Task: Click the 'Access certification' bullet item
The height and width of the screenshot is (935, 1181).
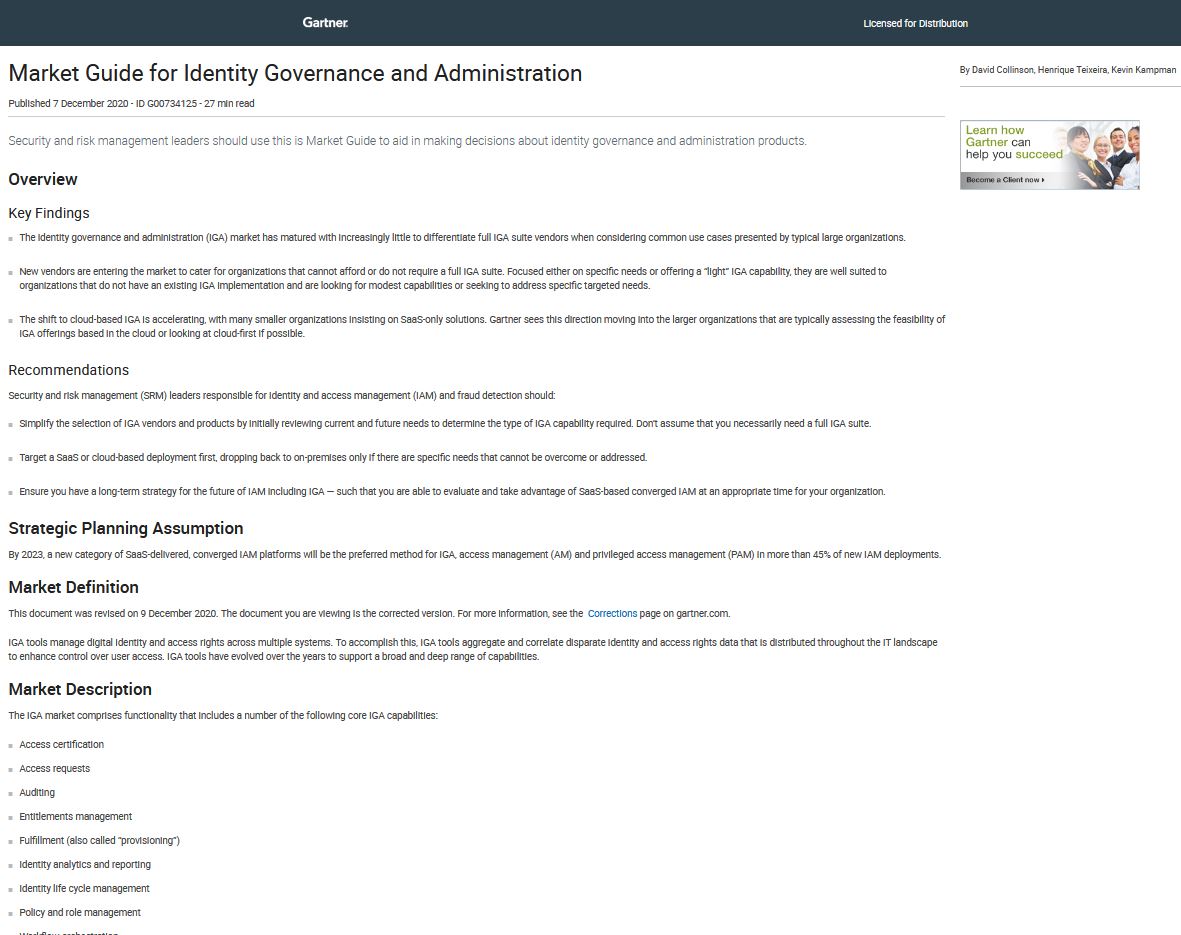Action: (61, 744)
